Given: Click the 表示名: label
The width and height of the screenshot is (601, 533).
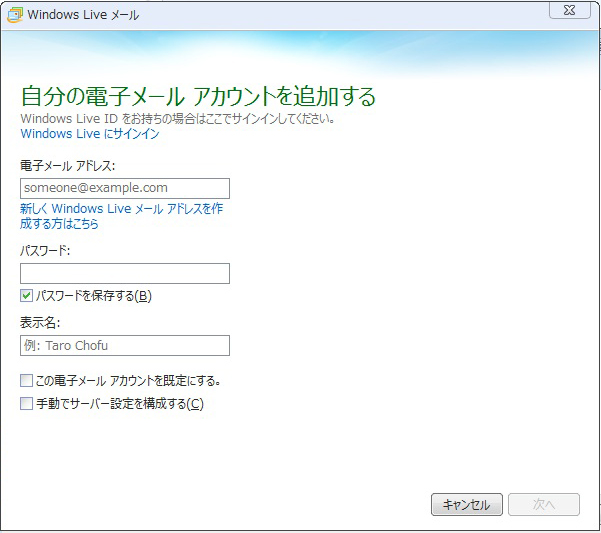Looking at the screenshot, I should click(x=40, y=323).
